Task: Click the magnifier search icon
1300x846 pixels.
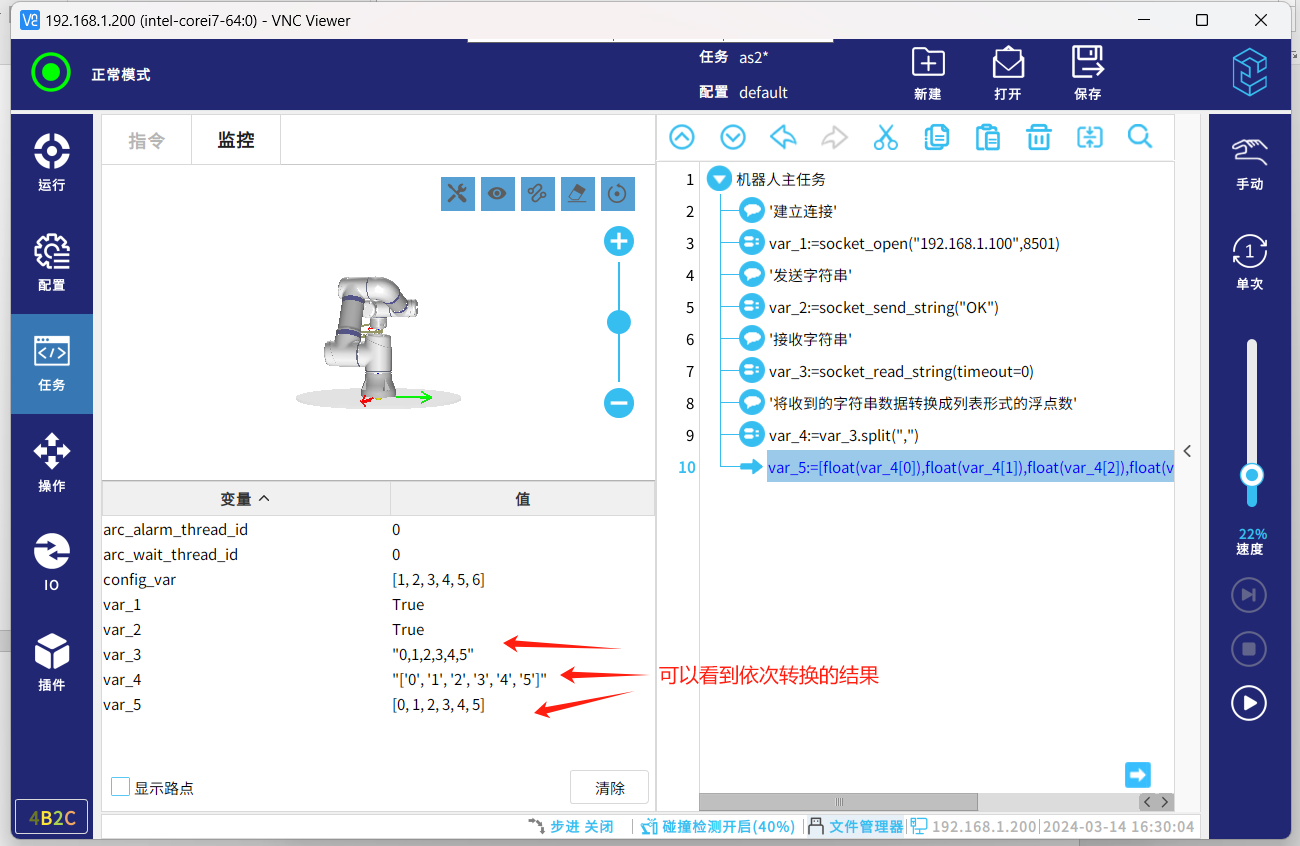Action: click(x=1140, y=138)
